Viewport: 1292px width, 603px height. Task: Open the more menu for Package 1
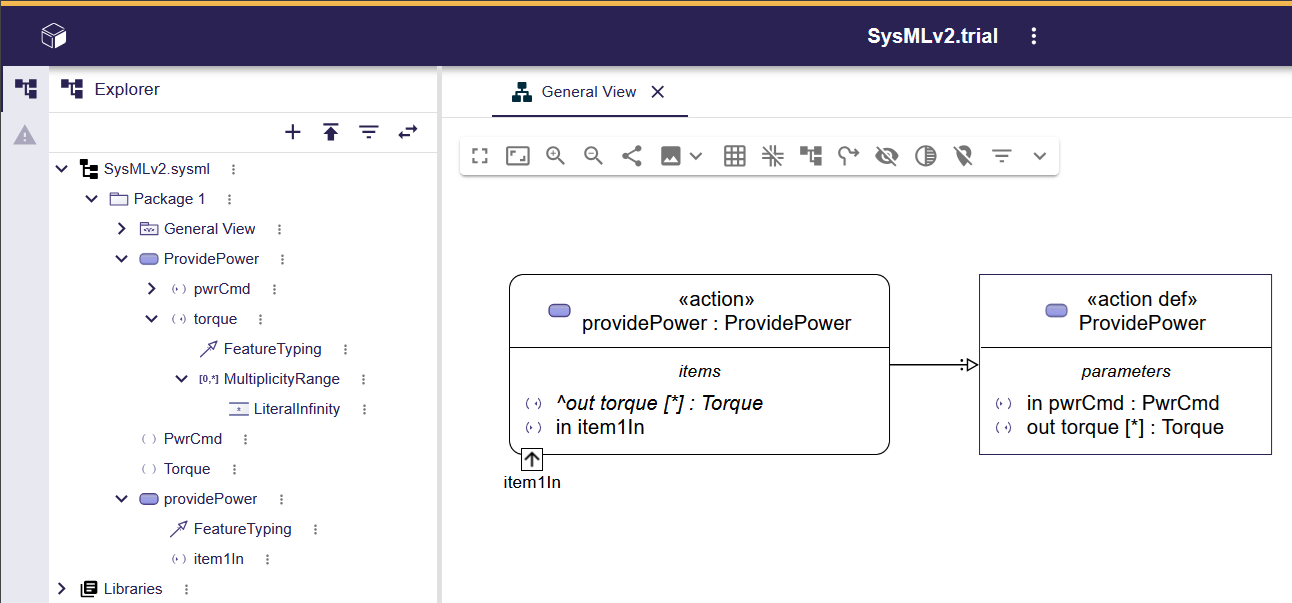coord(229,199)
